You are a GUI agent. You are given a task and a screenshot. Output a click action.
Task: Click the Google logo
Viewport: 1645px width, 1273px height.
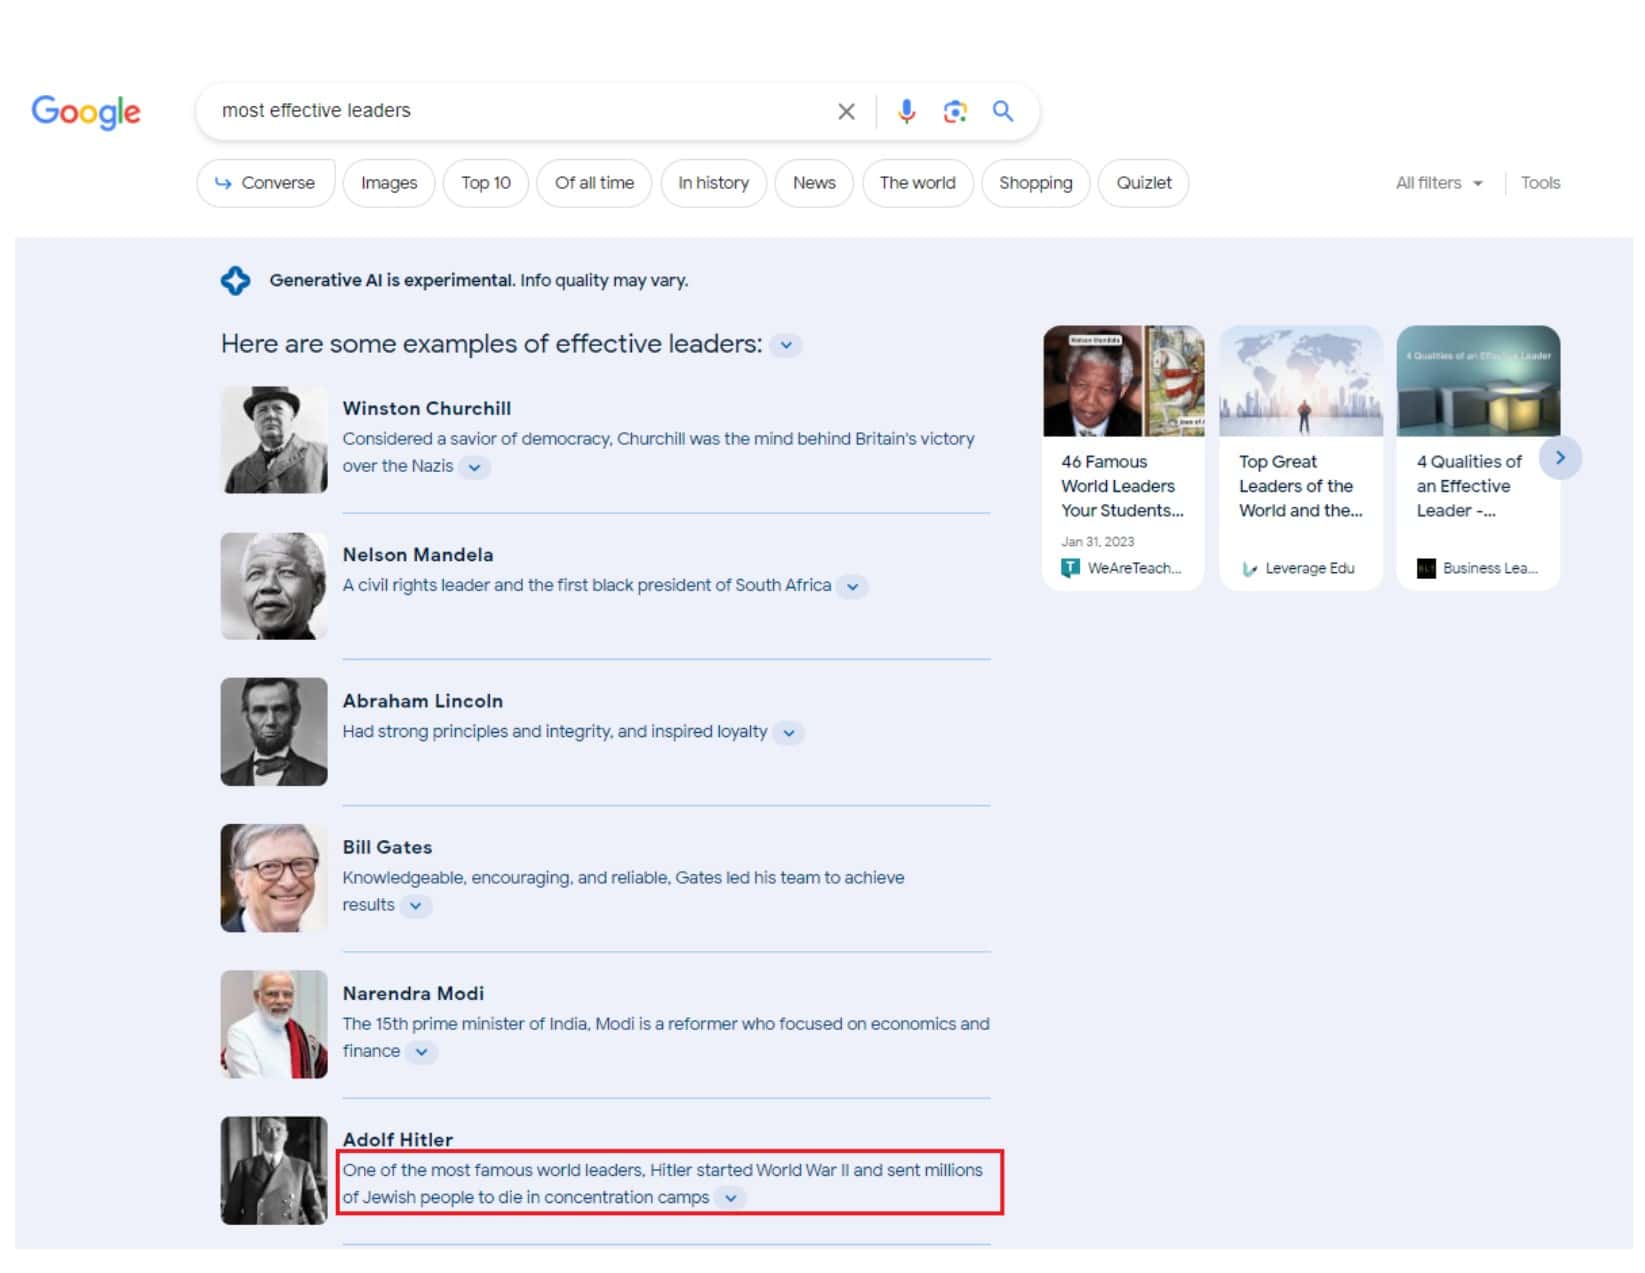86,112
